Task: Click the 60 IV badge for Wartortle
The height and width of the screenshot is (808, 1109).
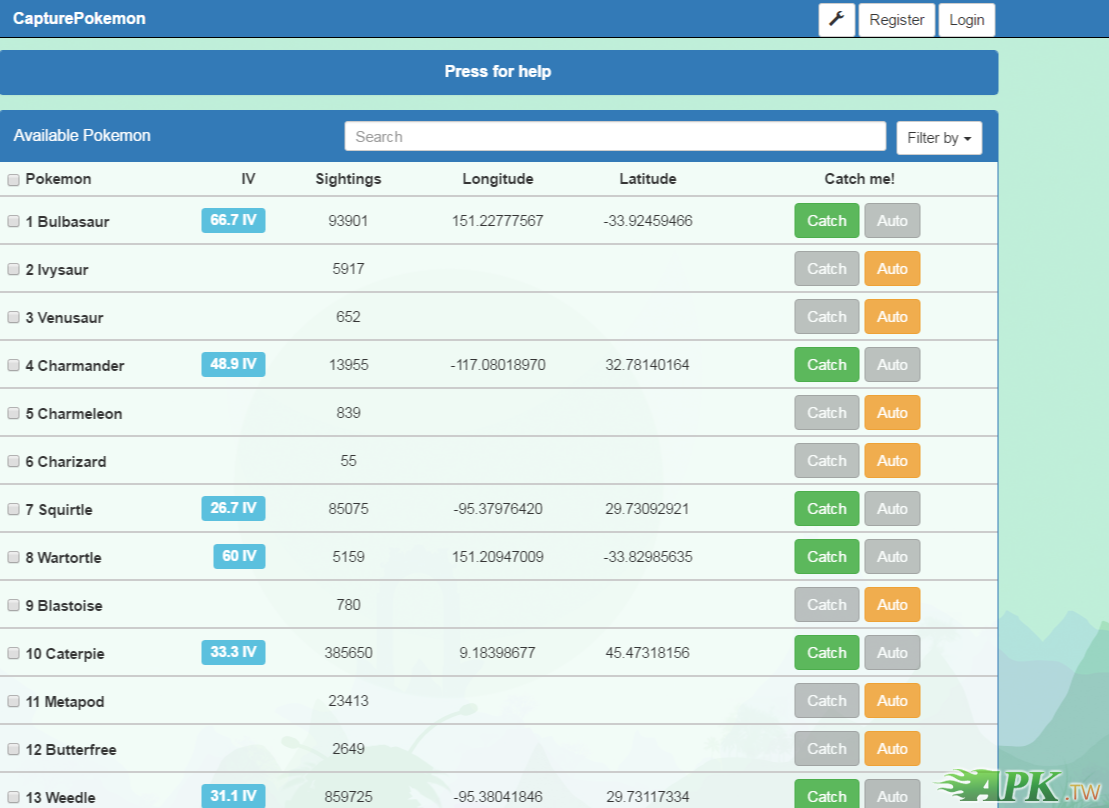Action: [x=239, y=556]
